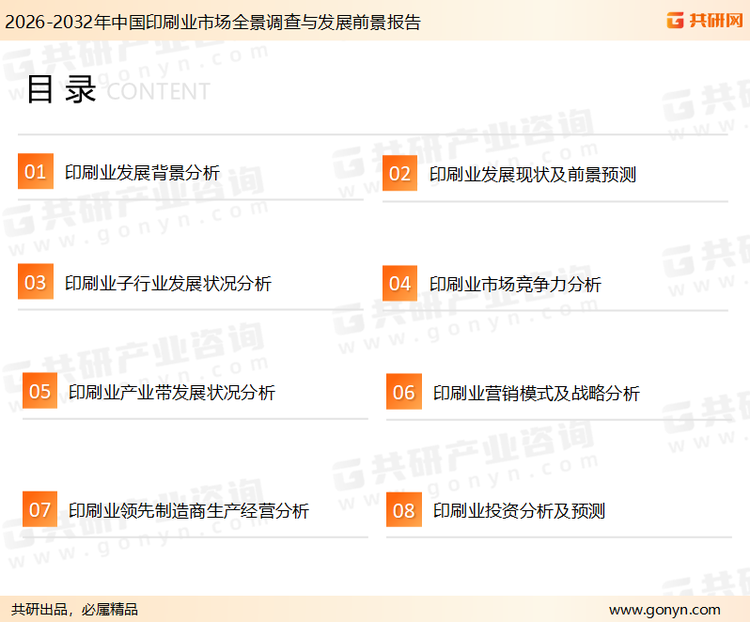750x622 pixels.
Task: Select the orange 07 number badge
Action: (40, 509)
